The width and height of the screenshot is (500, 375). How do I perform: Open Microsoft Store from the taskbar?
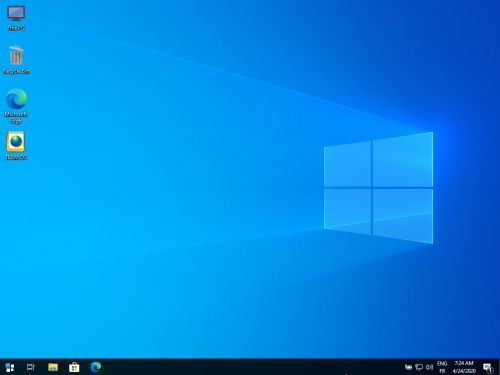coord(74,367)
